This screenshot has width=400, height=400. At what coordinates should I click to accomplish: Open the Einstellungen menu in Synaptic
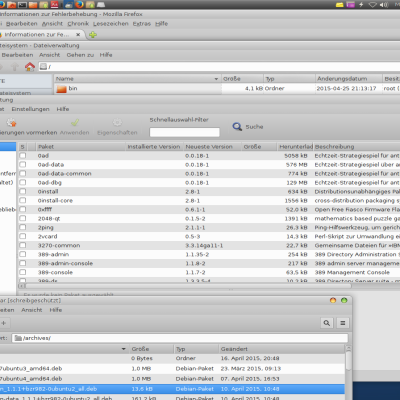pyautogui.click(x=30, y=109)
